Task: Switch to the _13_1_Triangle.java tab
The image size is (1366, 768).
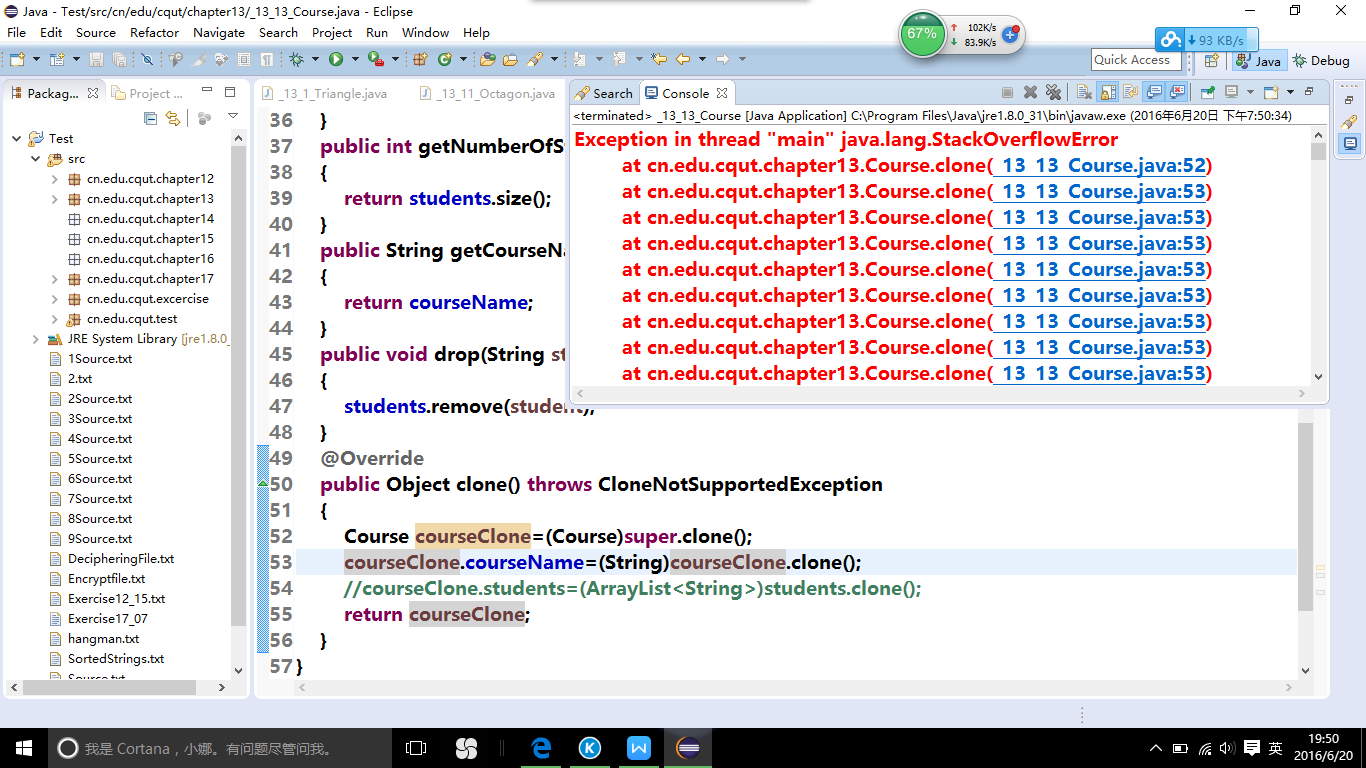Action: (x=323, y=94)
